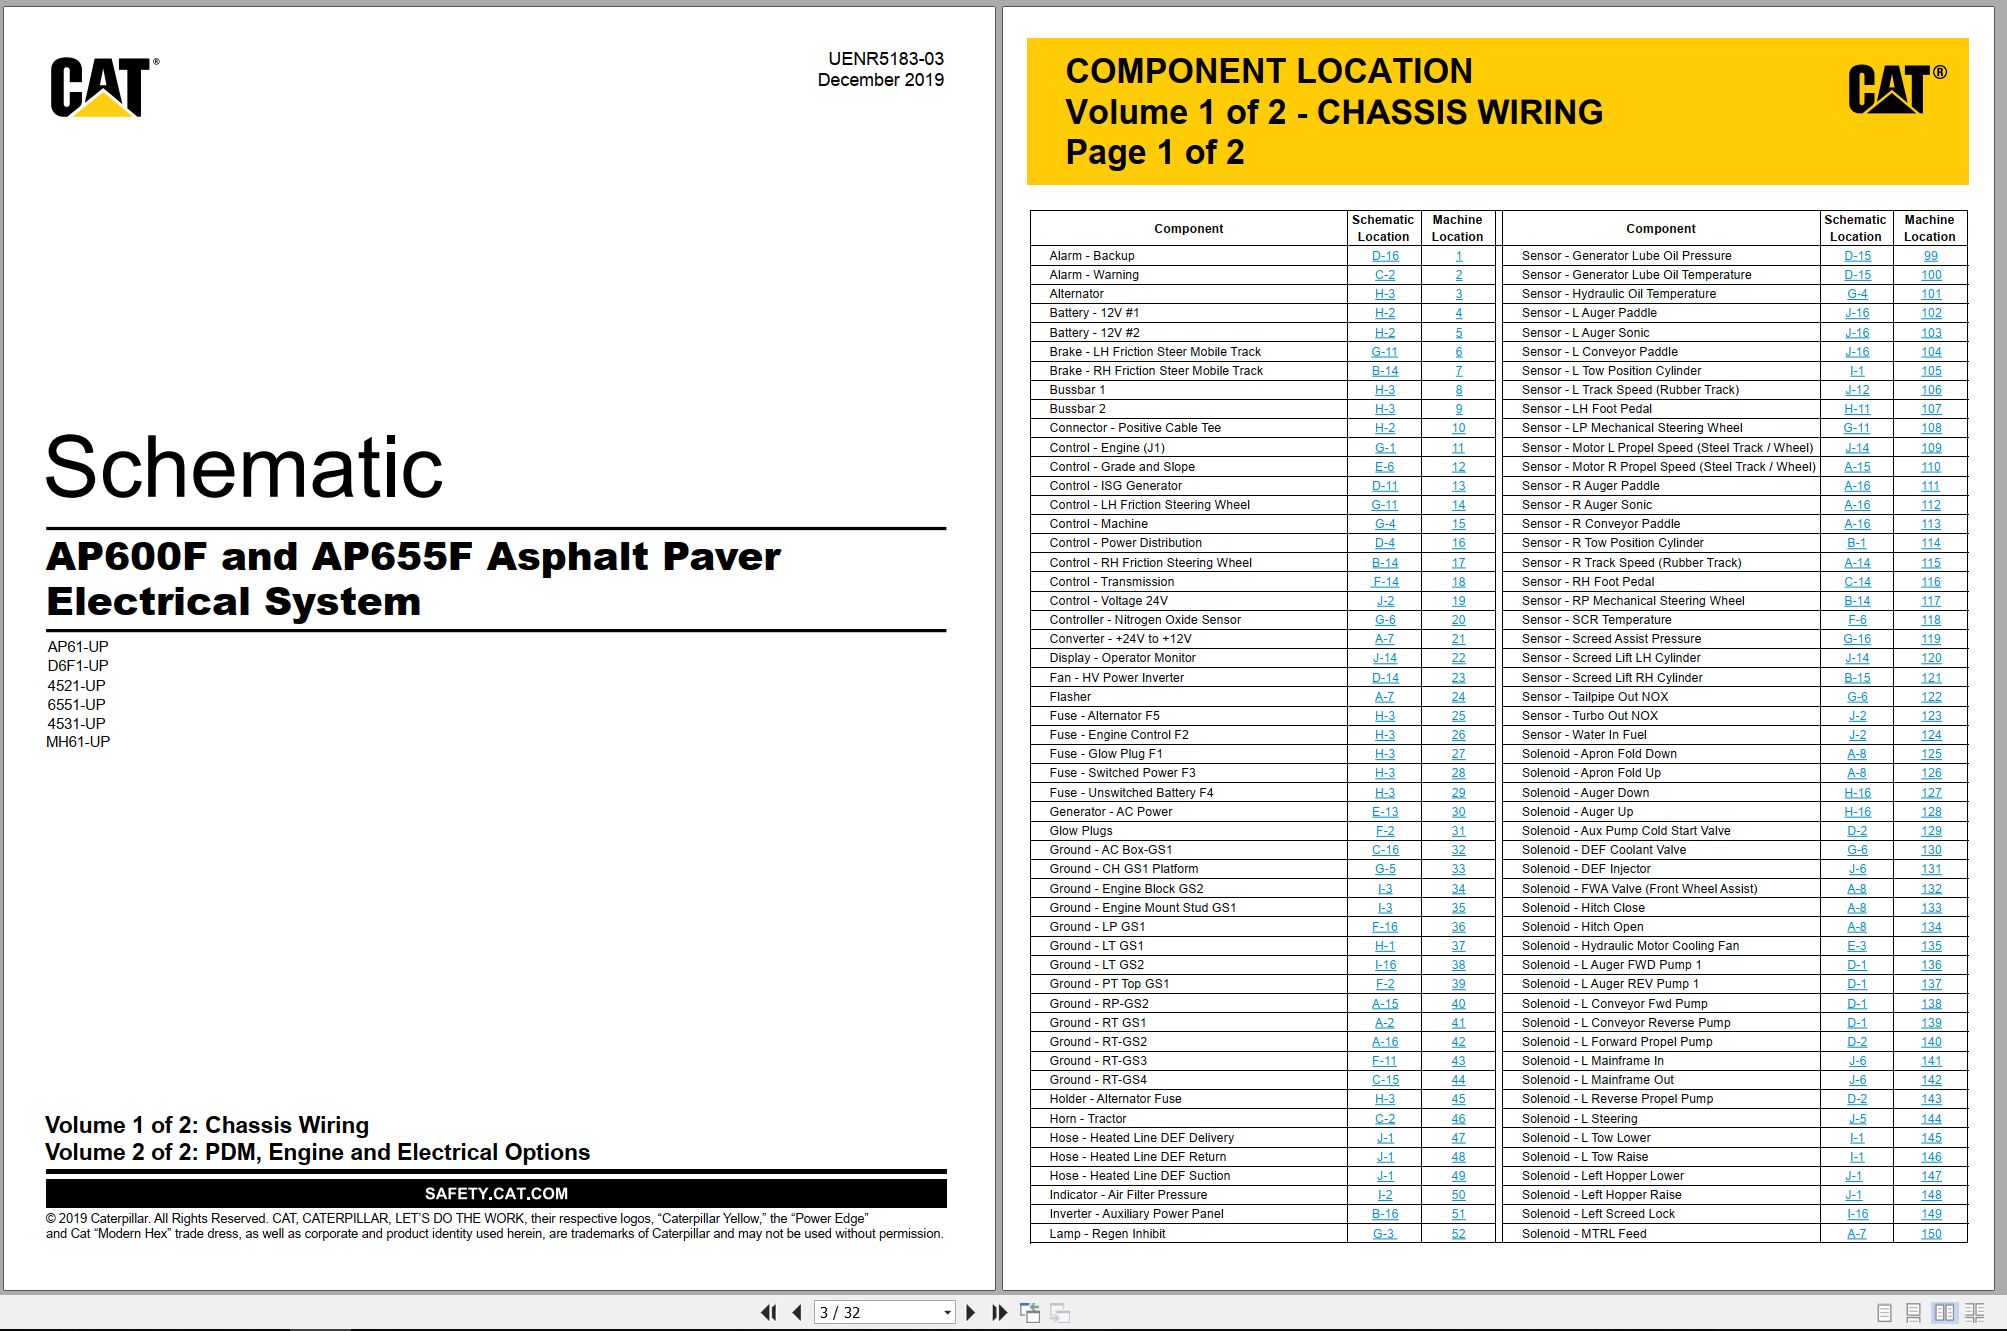Viewport: 2007px width, 1331px height.
Task: Open schematic location A-7 for Converter +24V to +12V
Action: click(1385, 639)
